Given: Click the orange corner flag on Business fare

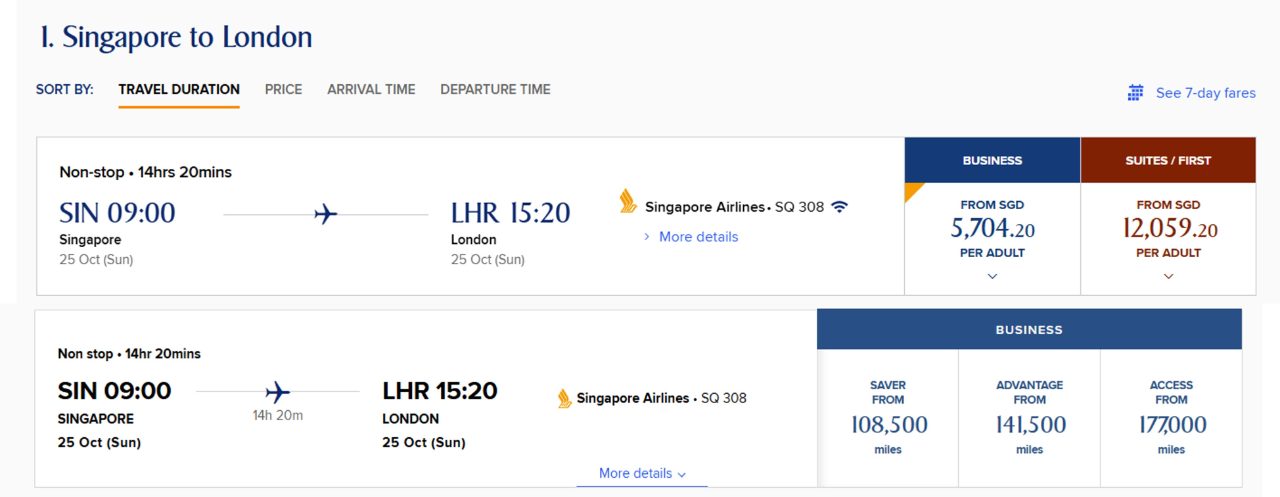Looking at the screenshot, I should [x=912, y=190].
